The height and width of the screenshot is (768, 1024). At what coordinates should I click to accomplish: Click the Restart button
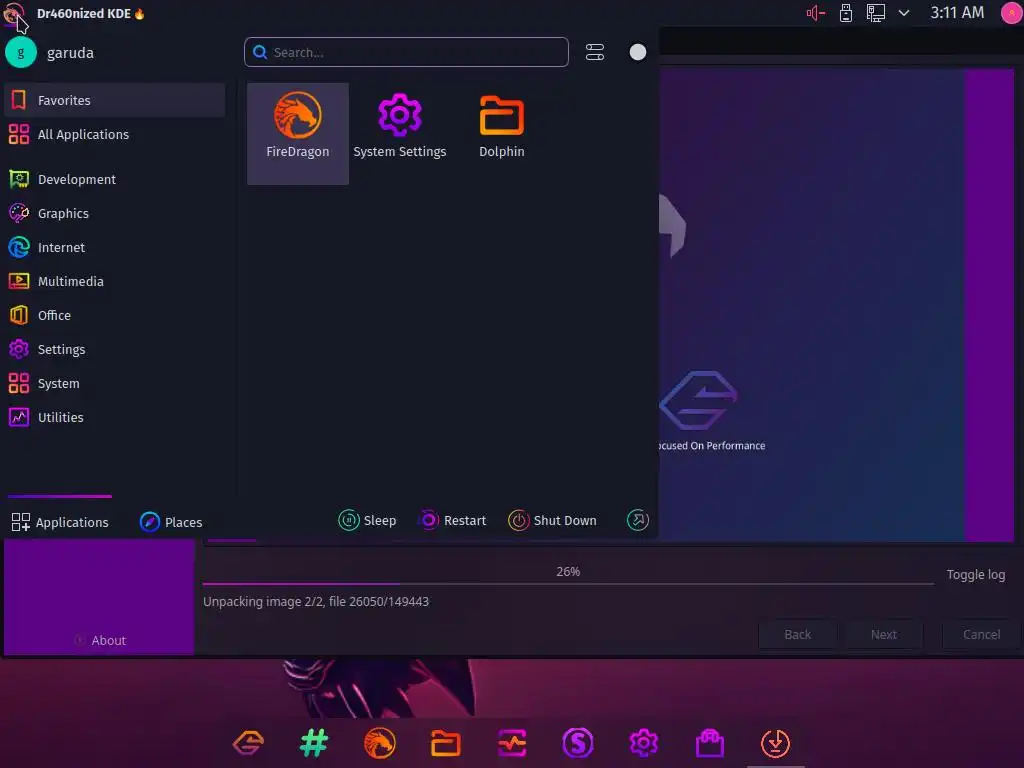452,520
